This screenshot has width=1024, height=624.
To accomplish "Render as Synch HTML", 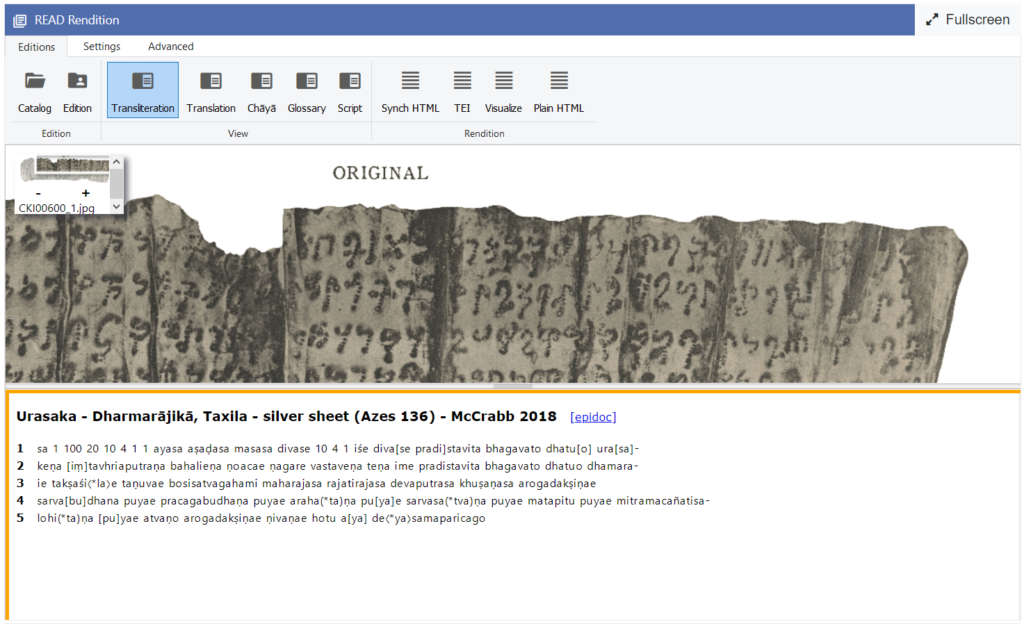I will click(x=410, y=90).
